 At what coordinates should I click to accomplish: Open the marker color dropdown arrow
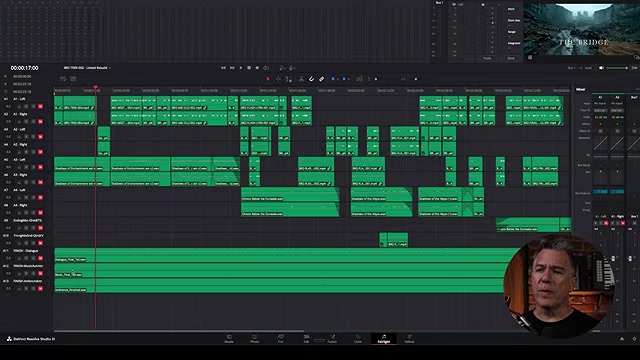(x=349, y=79)
